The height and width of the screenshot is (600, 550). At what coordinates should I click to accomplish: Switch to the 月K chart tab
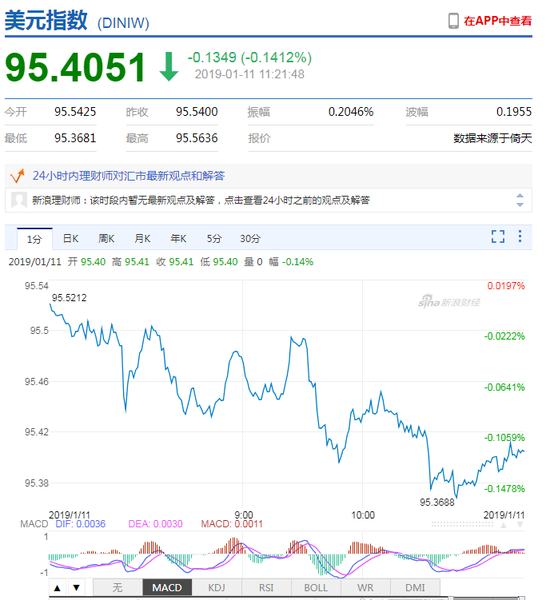point(142,239)
